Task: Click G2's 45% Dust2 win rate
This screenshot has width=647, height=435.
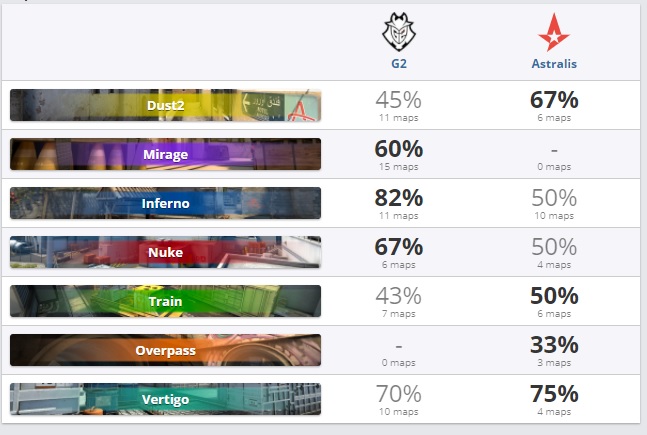Action: 398,100
